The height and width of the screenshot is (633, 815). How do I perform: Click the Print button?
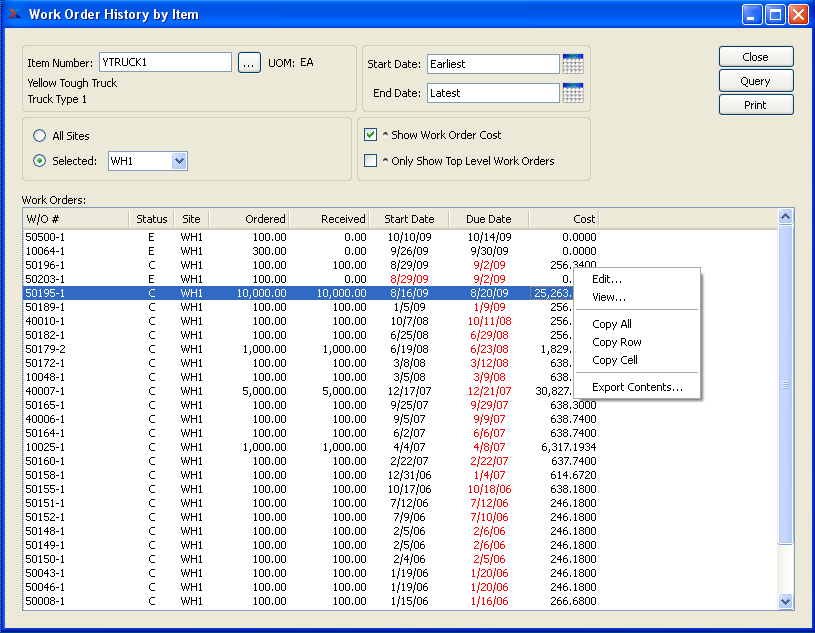click(755, 105)
